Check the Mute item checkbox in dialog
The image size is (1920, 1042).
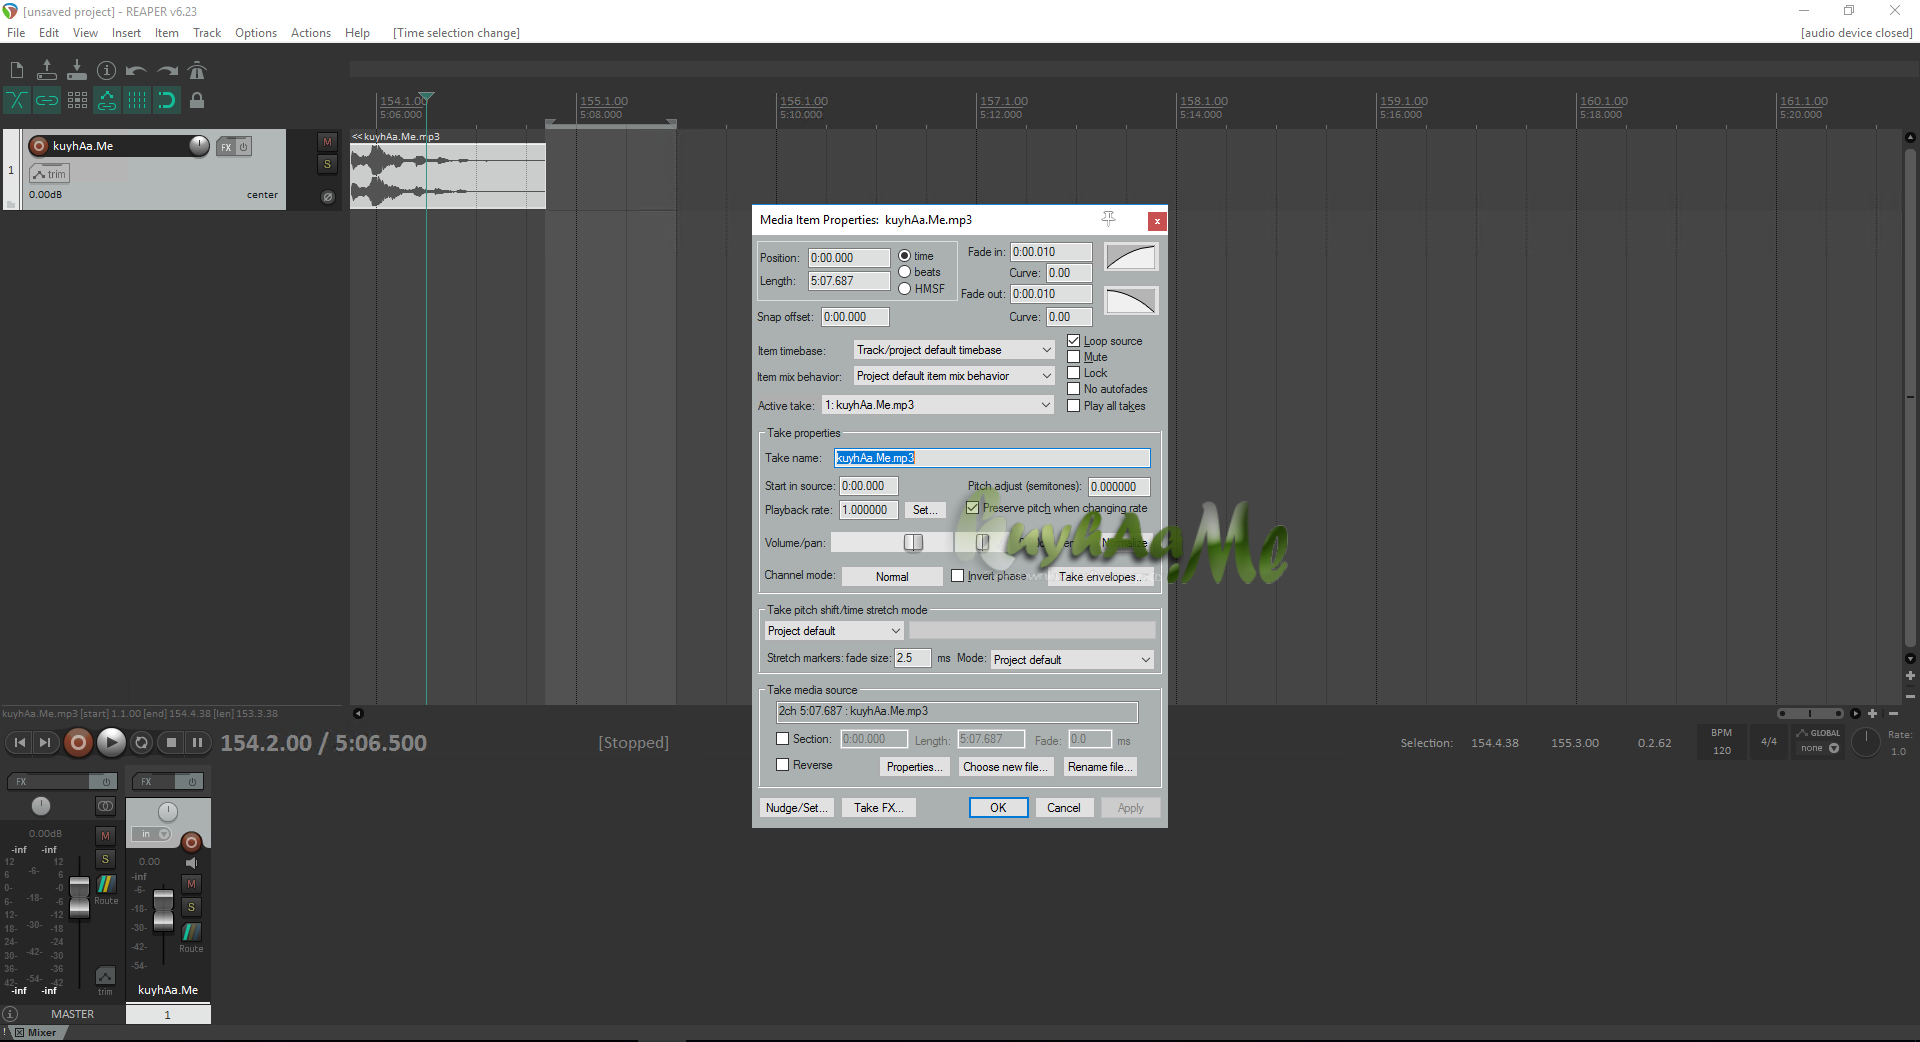click(1073, 357)
